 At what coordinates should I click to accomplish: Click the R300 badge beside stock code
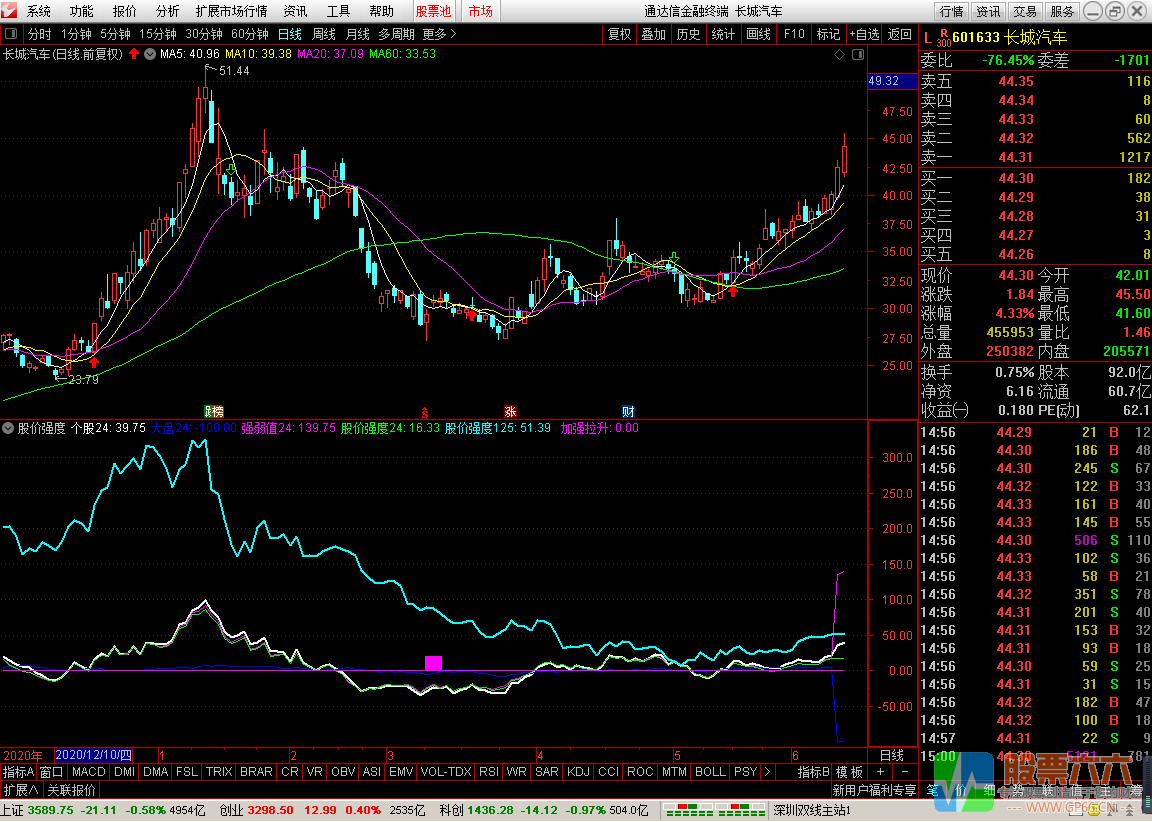click(943, 38)
